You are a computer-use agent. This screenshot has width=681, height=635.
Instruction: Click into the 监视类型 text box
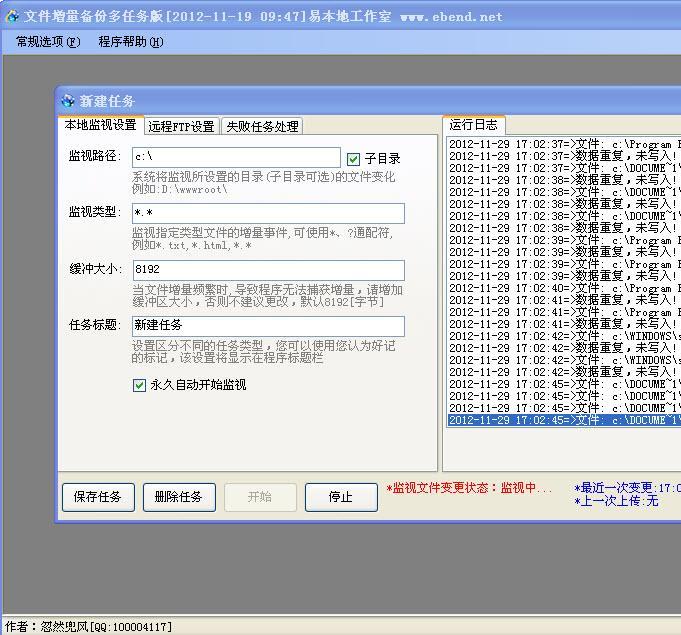[268, 214]
